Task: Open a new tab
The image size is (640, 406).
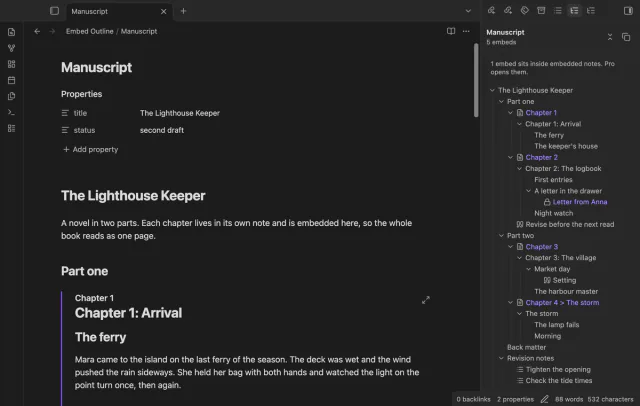Action: click(x=183, y=11)
